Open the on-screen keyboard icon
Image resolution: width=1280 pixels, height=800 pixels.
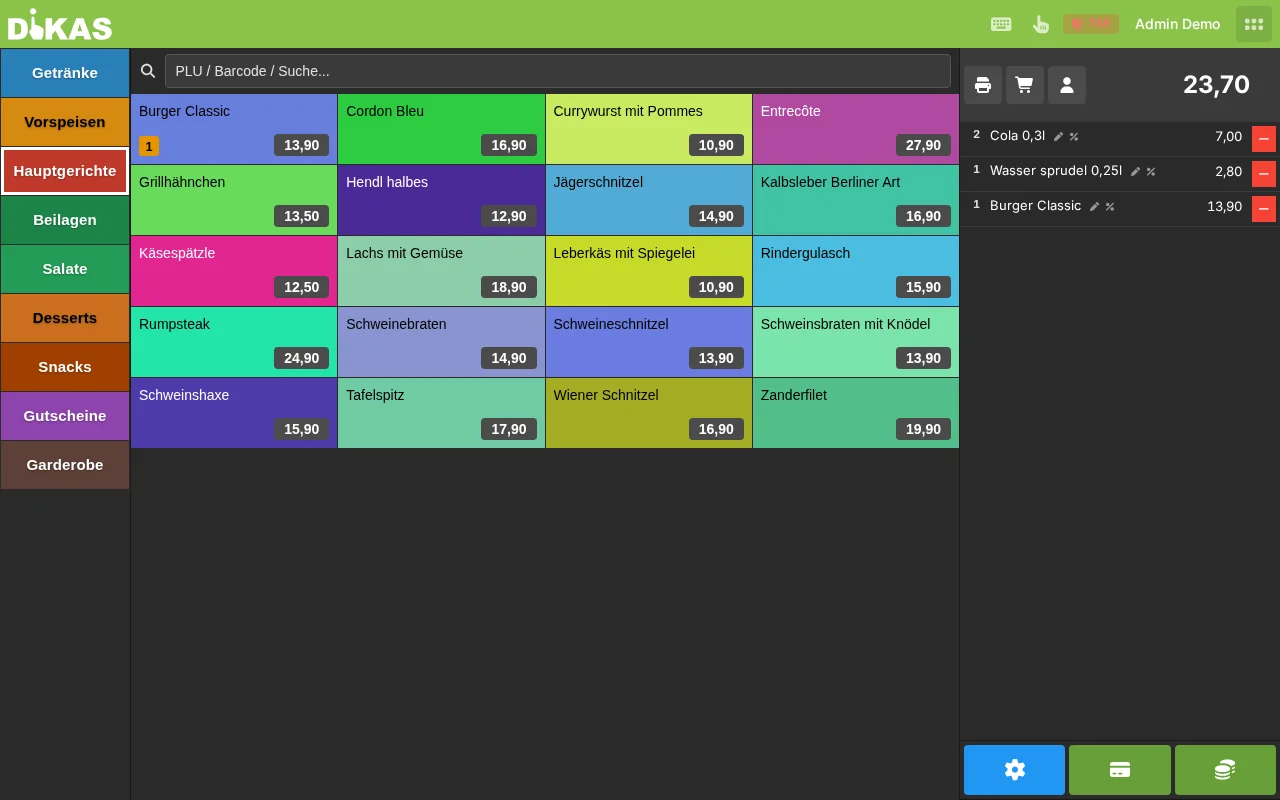click(x=1001, y=24)
